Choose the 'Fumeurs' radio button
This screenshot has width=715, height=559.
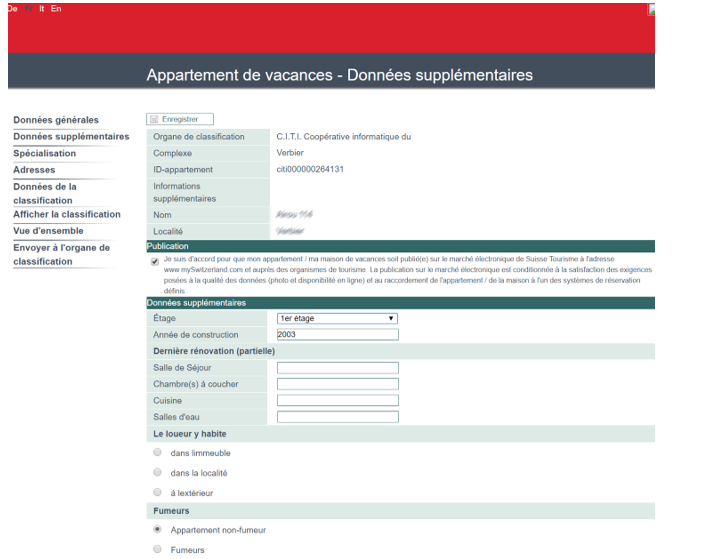156,549
